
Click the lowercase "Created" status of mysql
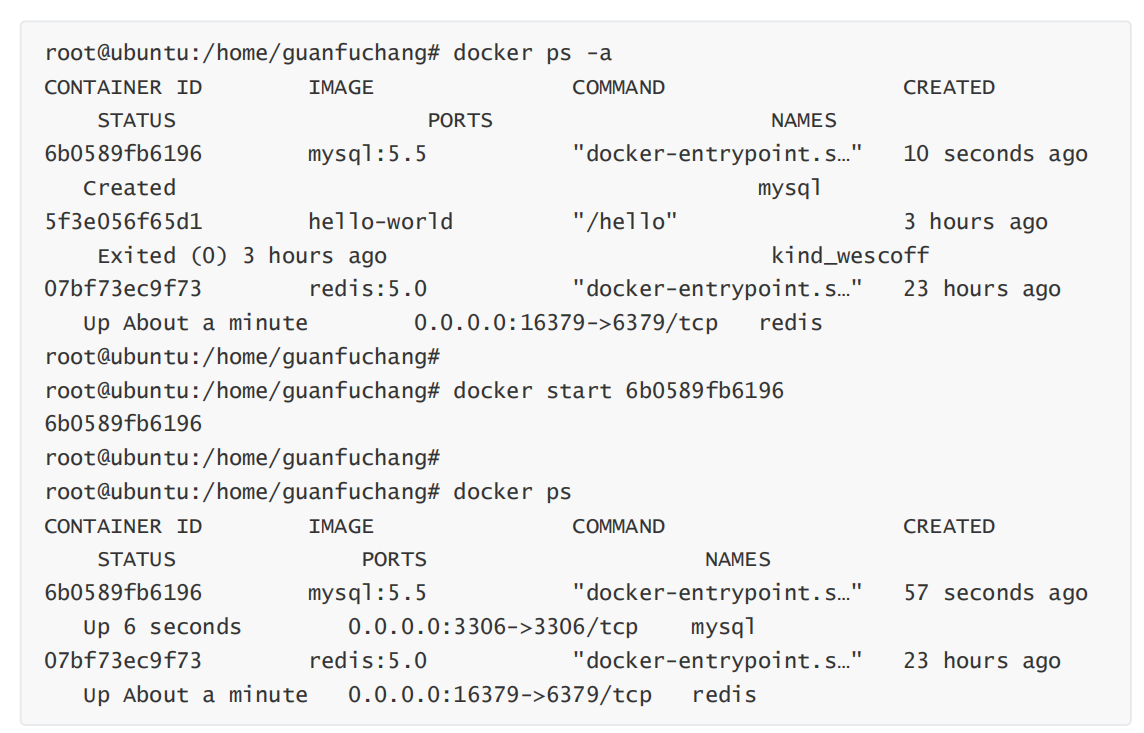(x=129, y=188)
